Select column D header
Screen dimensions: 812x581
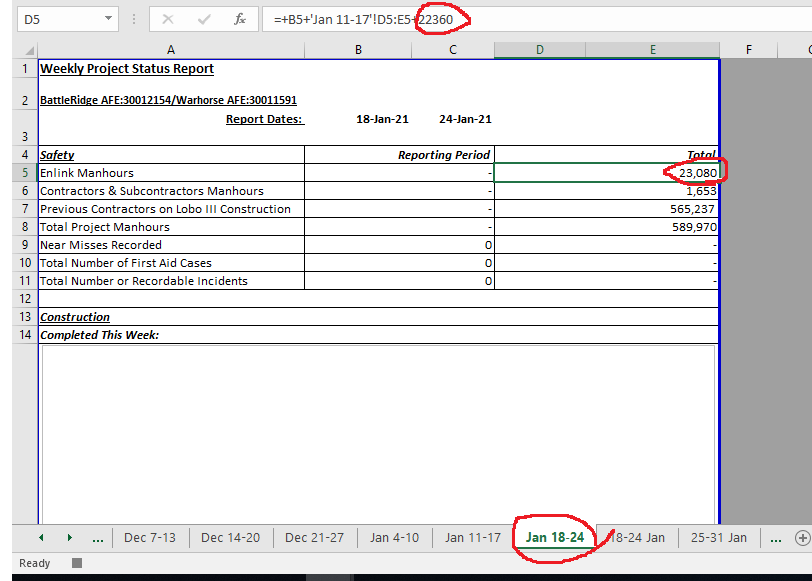(x=540, y=50)
